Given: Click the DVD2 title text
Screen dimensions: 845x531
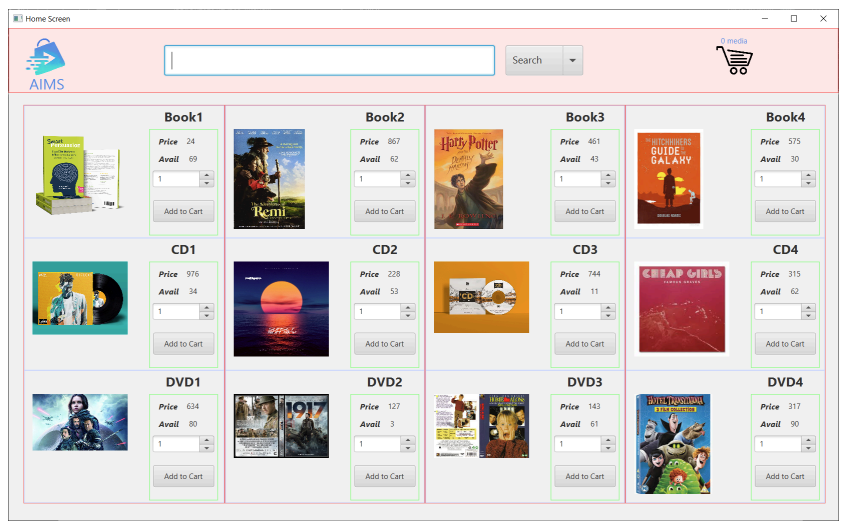Looking at the screenshot, I should click(x=384, y=382).
